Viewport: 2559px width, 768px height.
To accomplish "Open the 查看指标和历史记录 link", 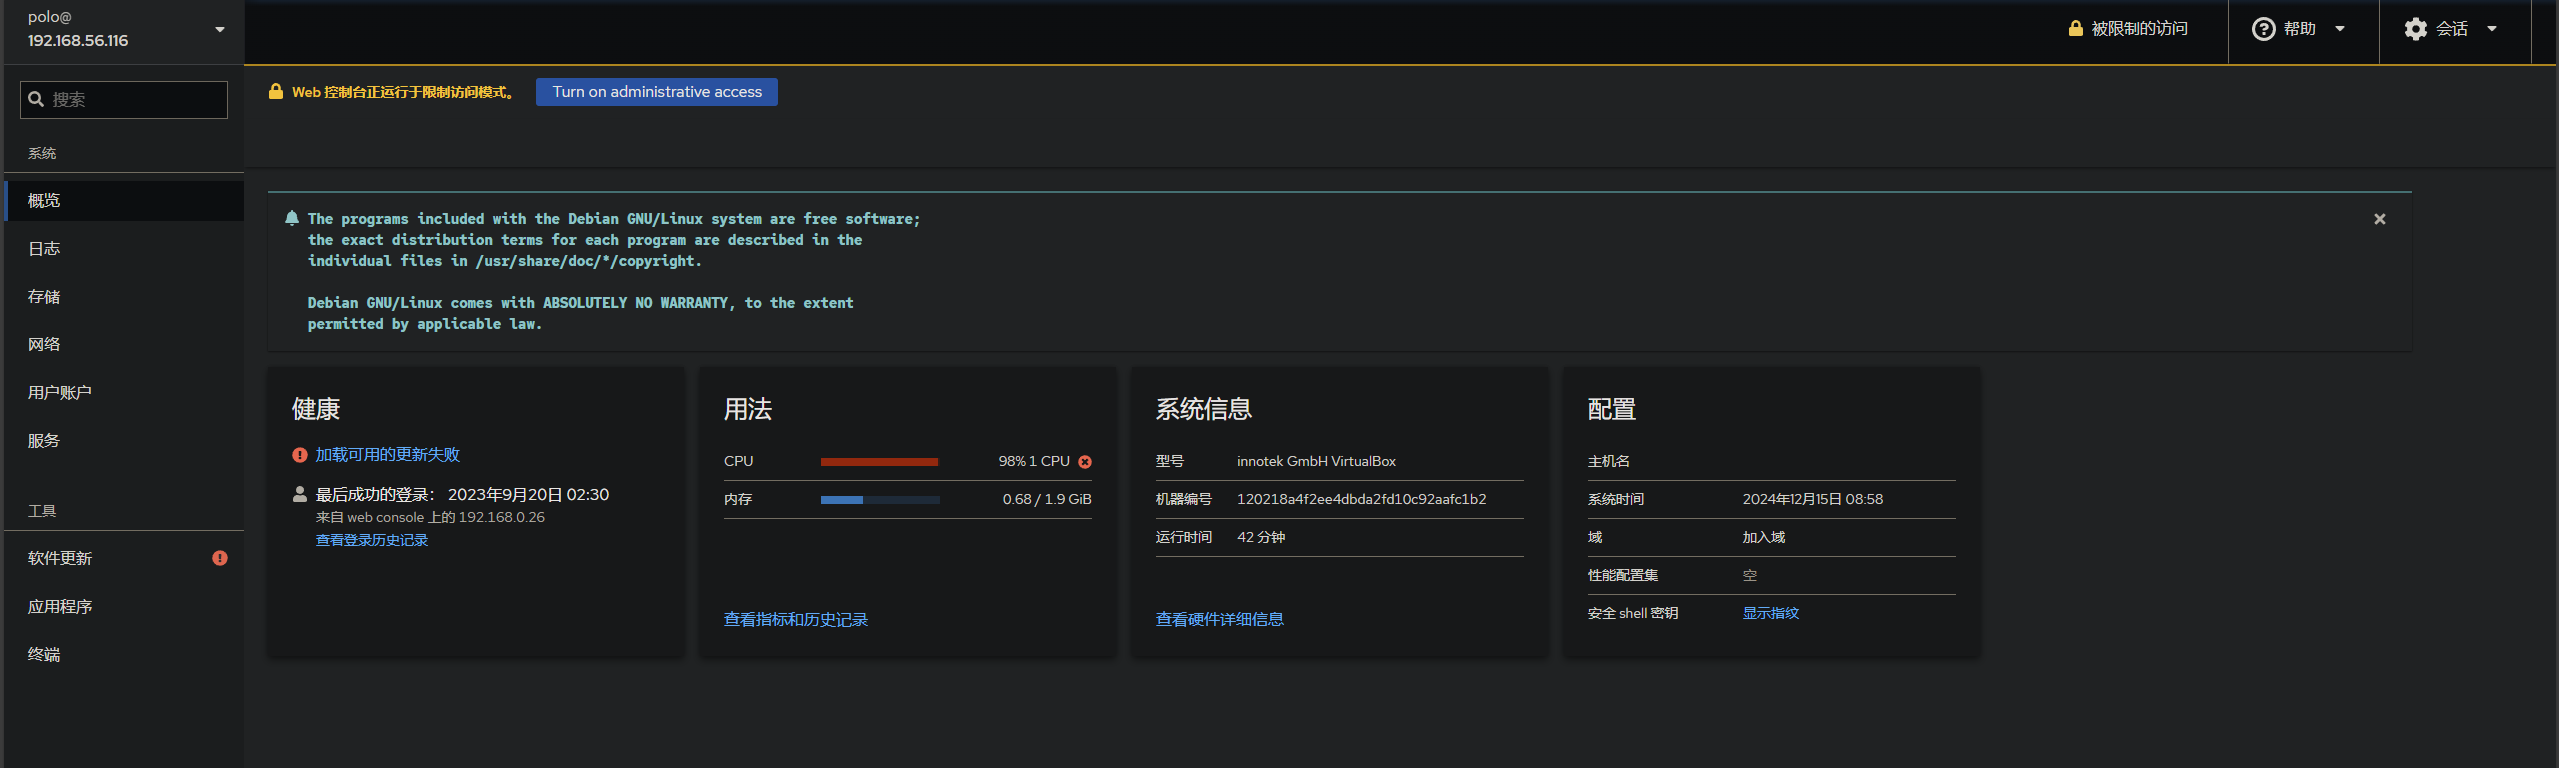I will [795, 620].
